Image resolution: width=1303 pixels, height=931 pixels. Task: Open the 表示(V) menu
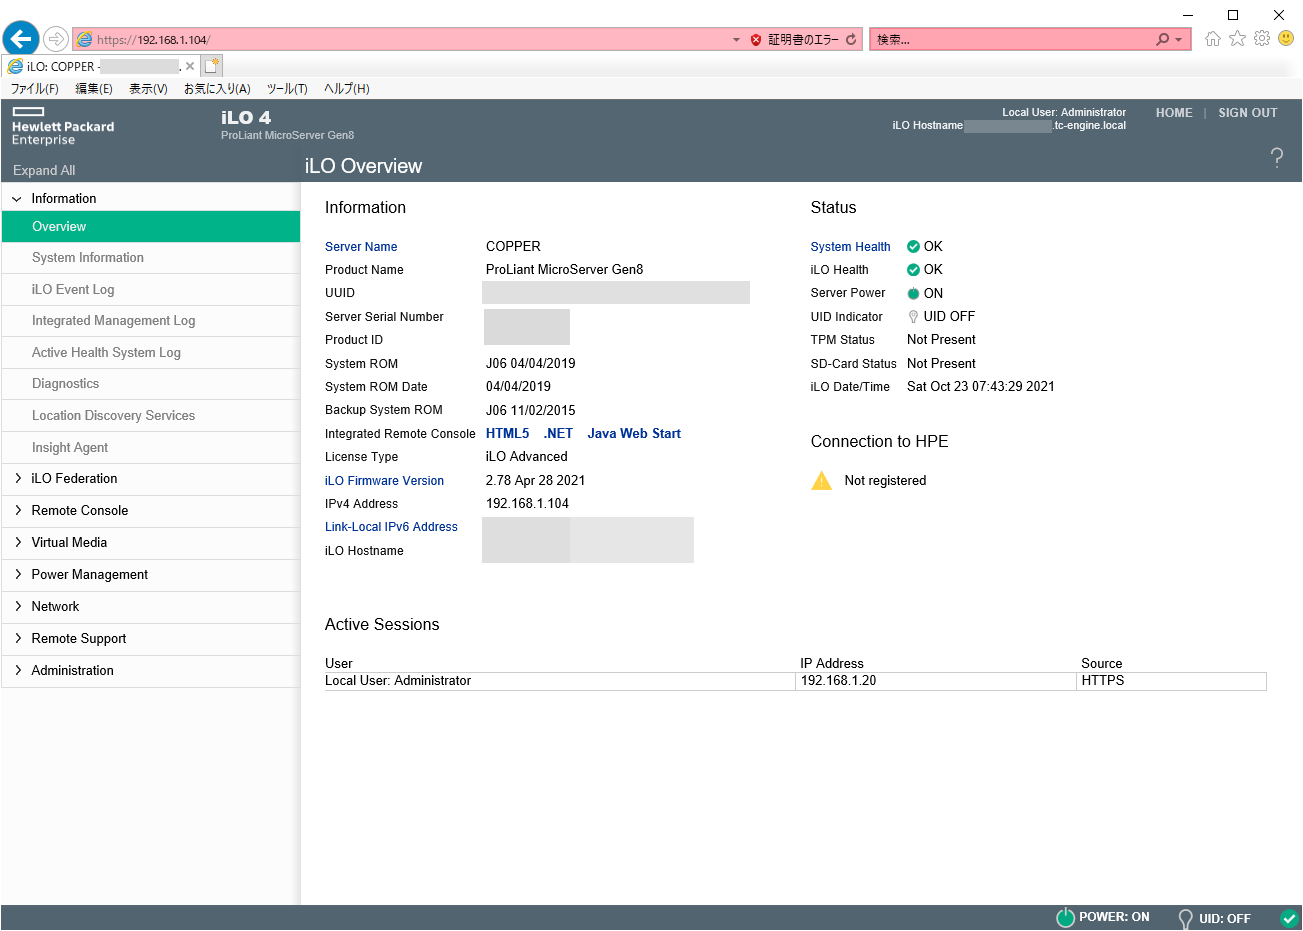(x=148, y=89)
